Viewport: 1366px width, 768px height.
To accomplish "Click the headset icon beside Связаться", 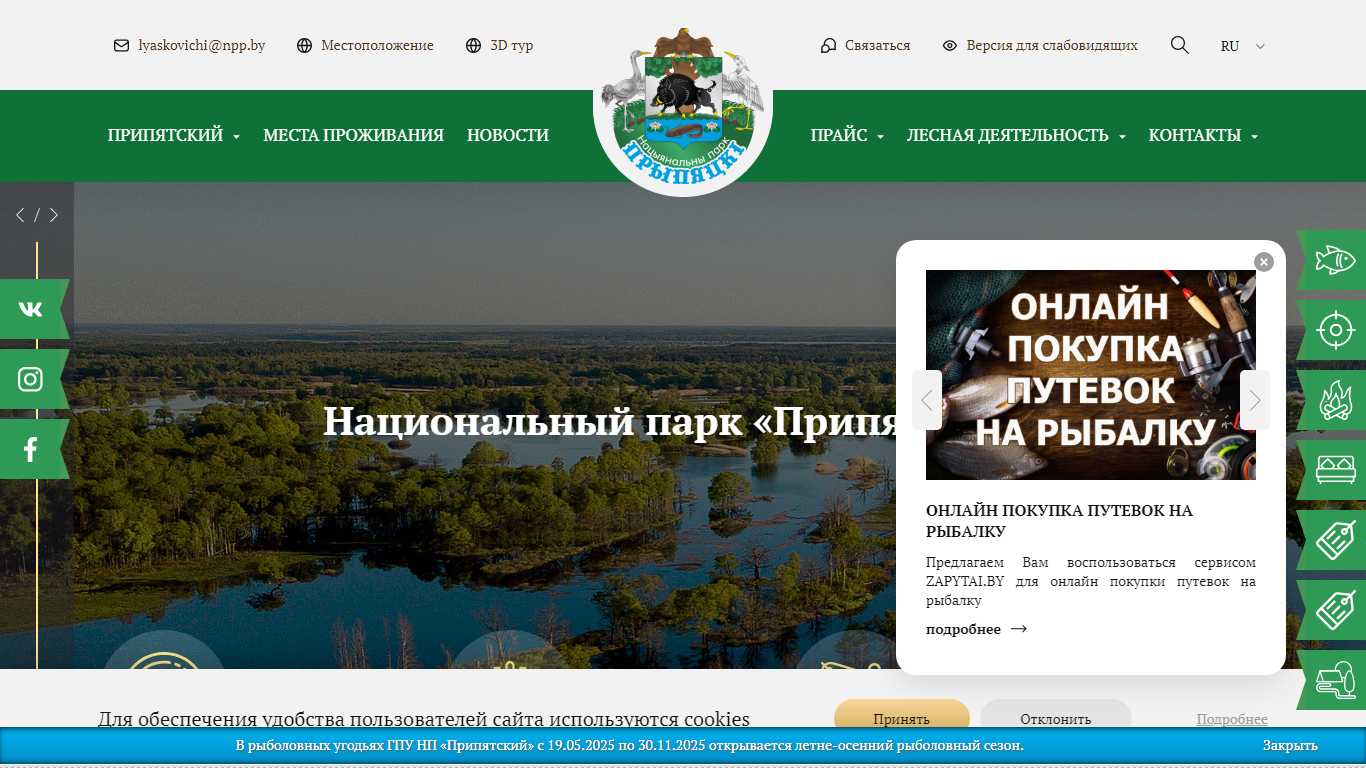I will click(828, 46).
